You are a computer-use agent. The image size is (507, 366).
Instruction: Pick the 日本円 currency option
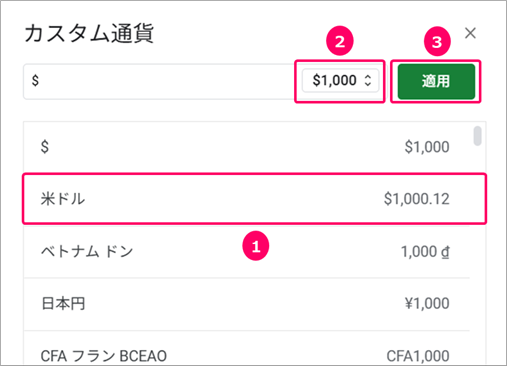(247, 304)
